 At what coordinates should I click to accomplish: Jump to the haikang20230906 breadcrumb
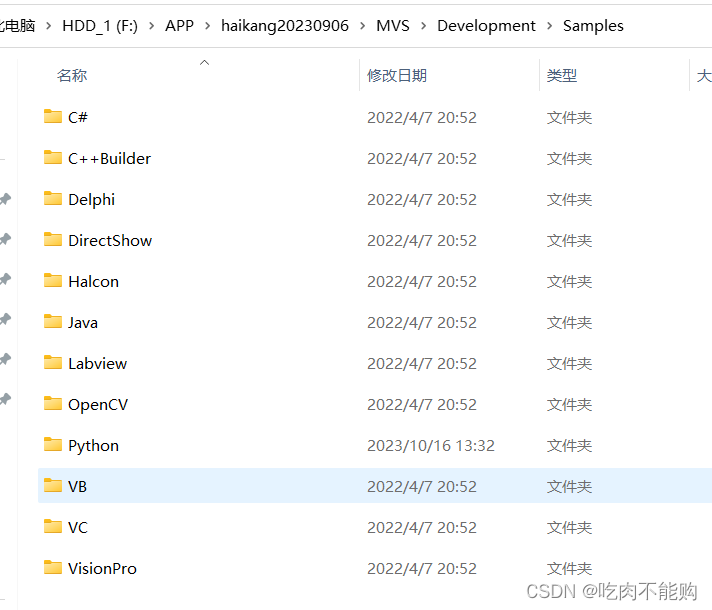285,26
